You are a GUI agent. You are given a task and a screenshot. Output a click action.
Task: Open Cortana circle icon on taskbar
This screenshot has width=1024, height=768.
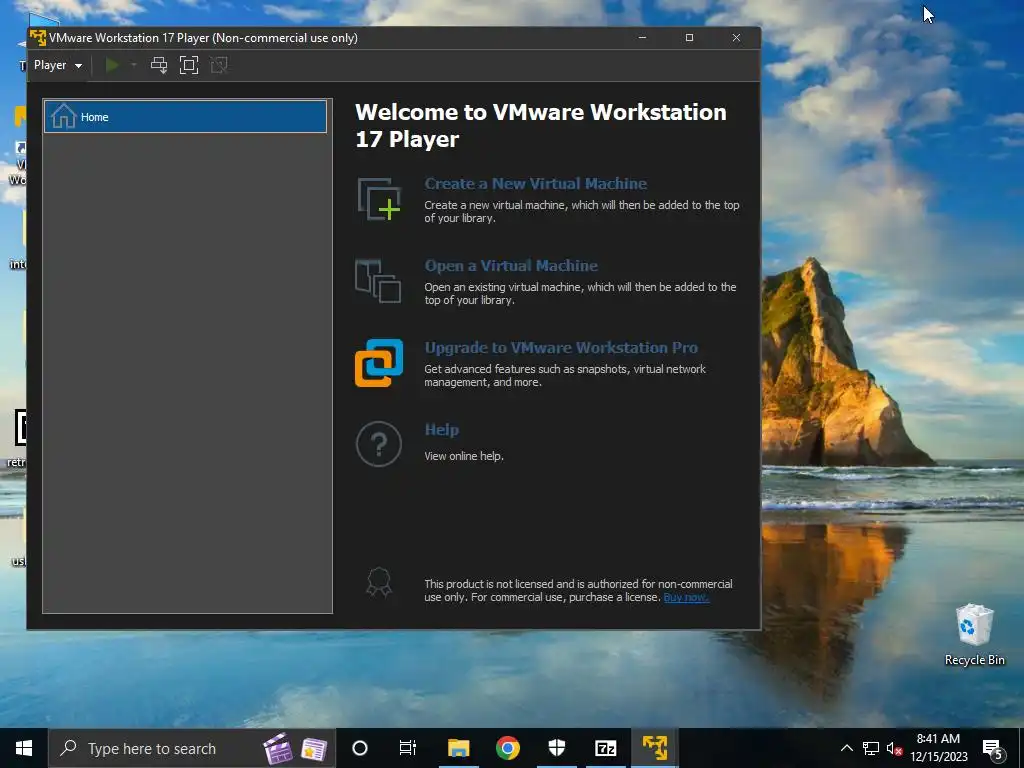point(360,748)
